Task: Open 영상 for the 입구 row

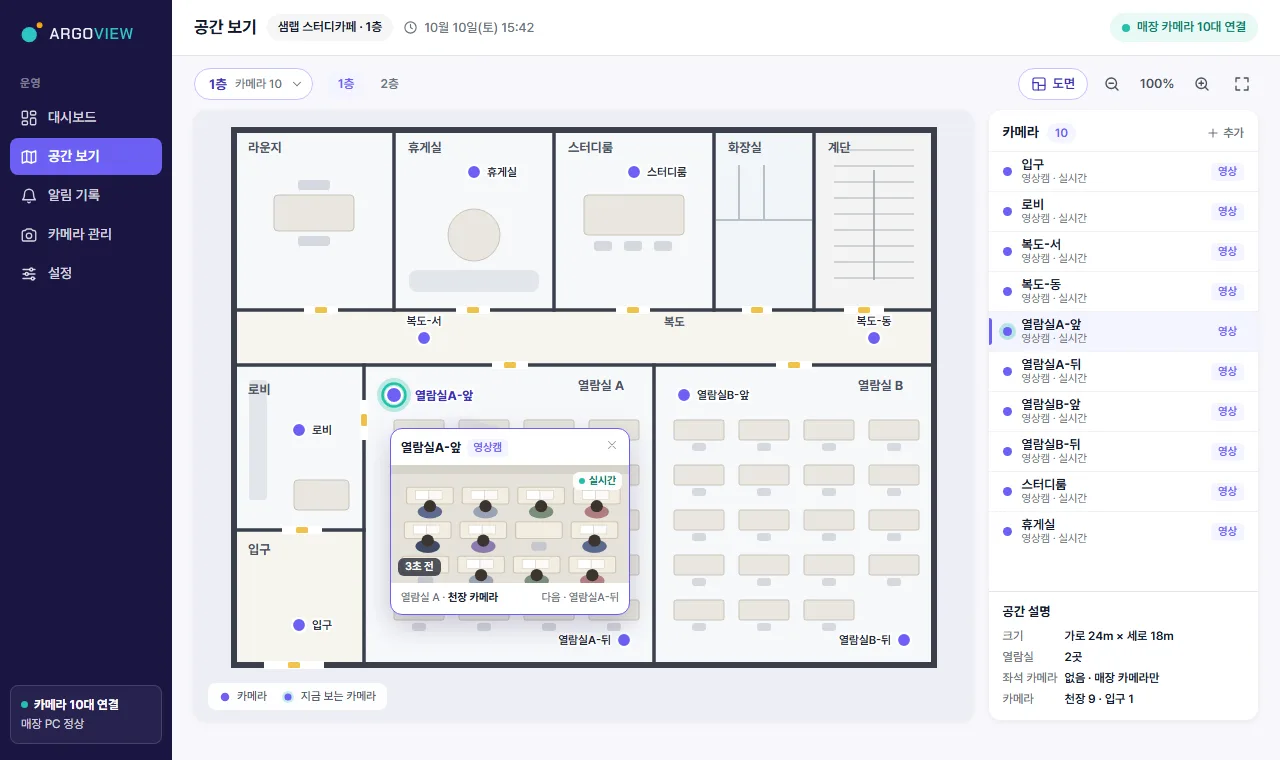Action: pos(1227,171)
